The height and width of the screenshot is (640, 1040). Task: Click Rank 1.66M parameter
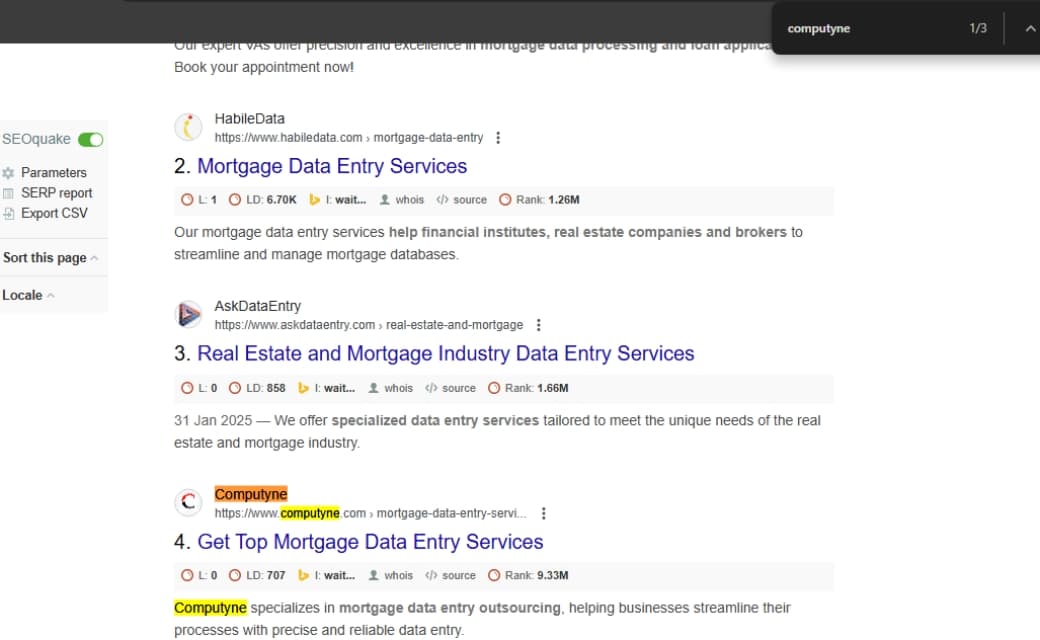pos(528,388)
